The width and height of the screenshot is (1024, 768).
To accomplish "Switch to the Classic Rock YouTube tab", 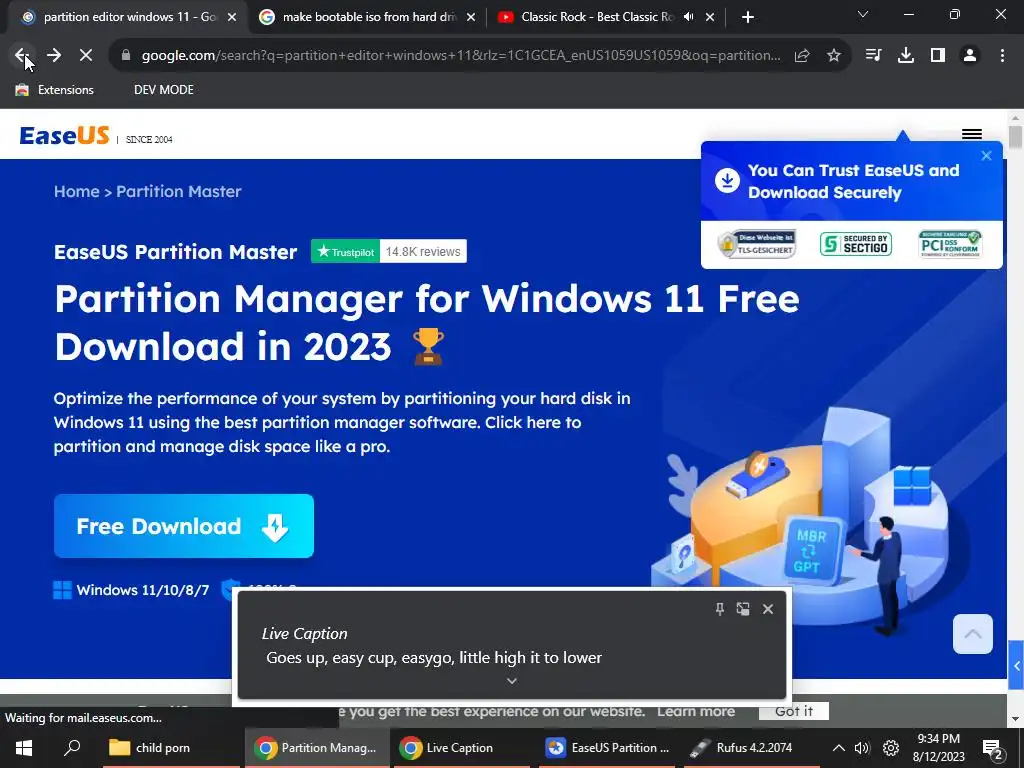I will click(607, 17).
